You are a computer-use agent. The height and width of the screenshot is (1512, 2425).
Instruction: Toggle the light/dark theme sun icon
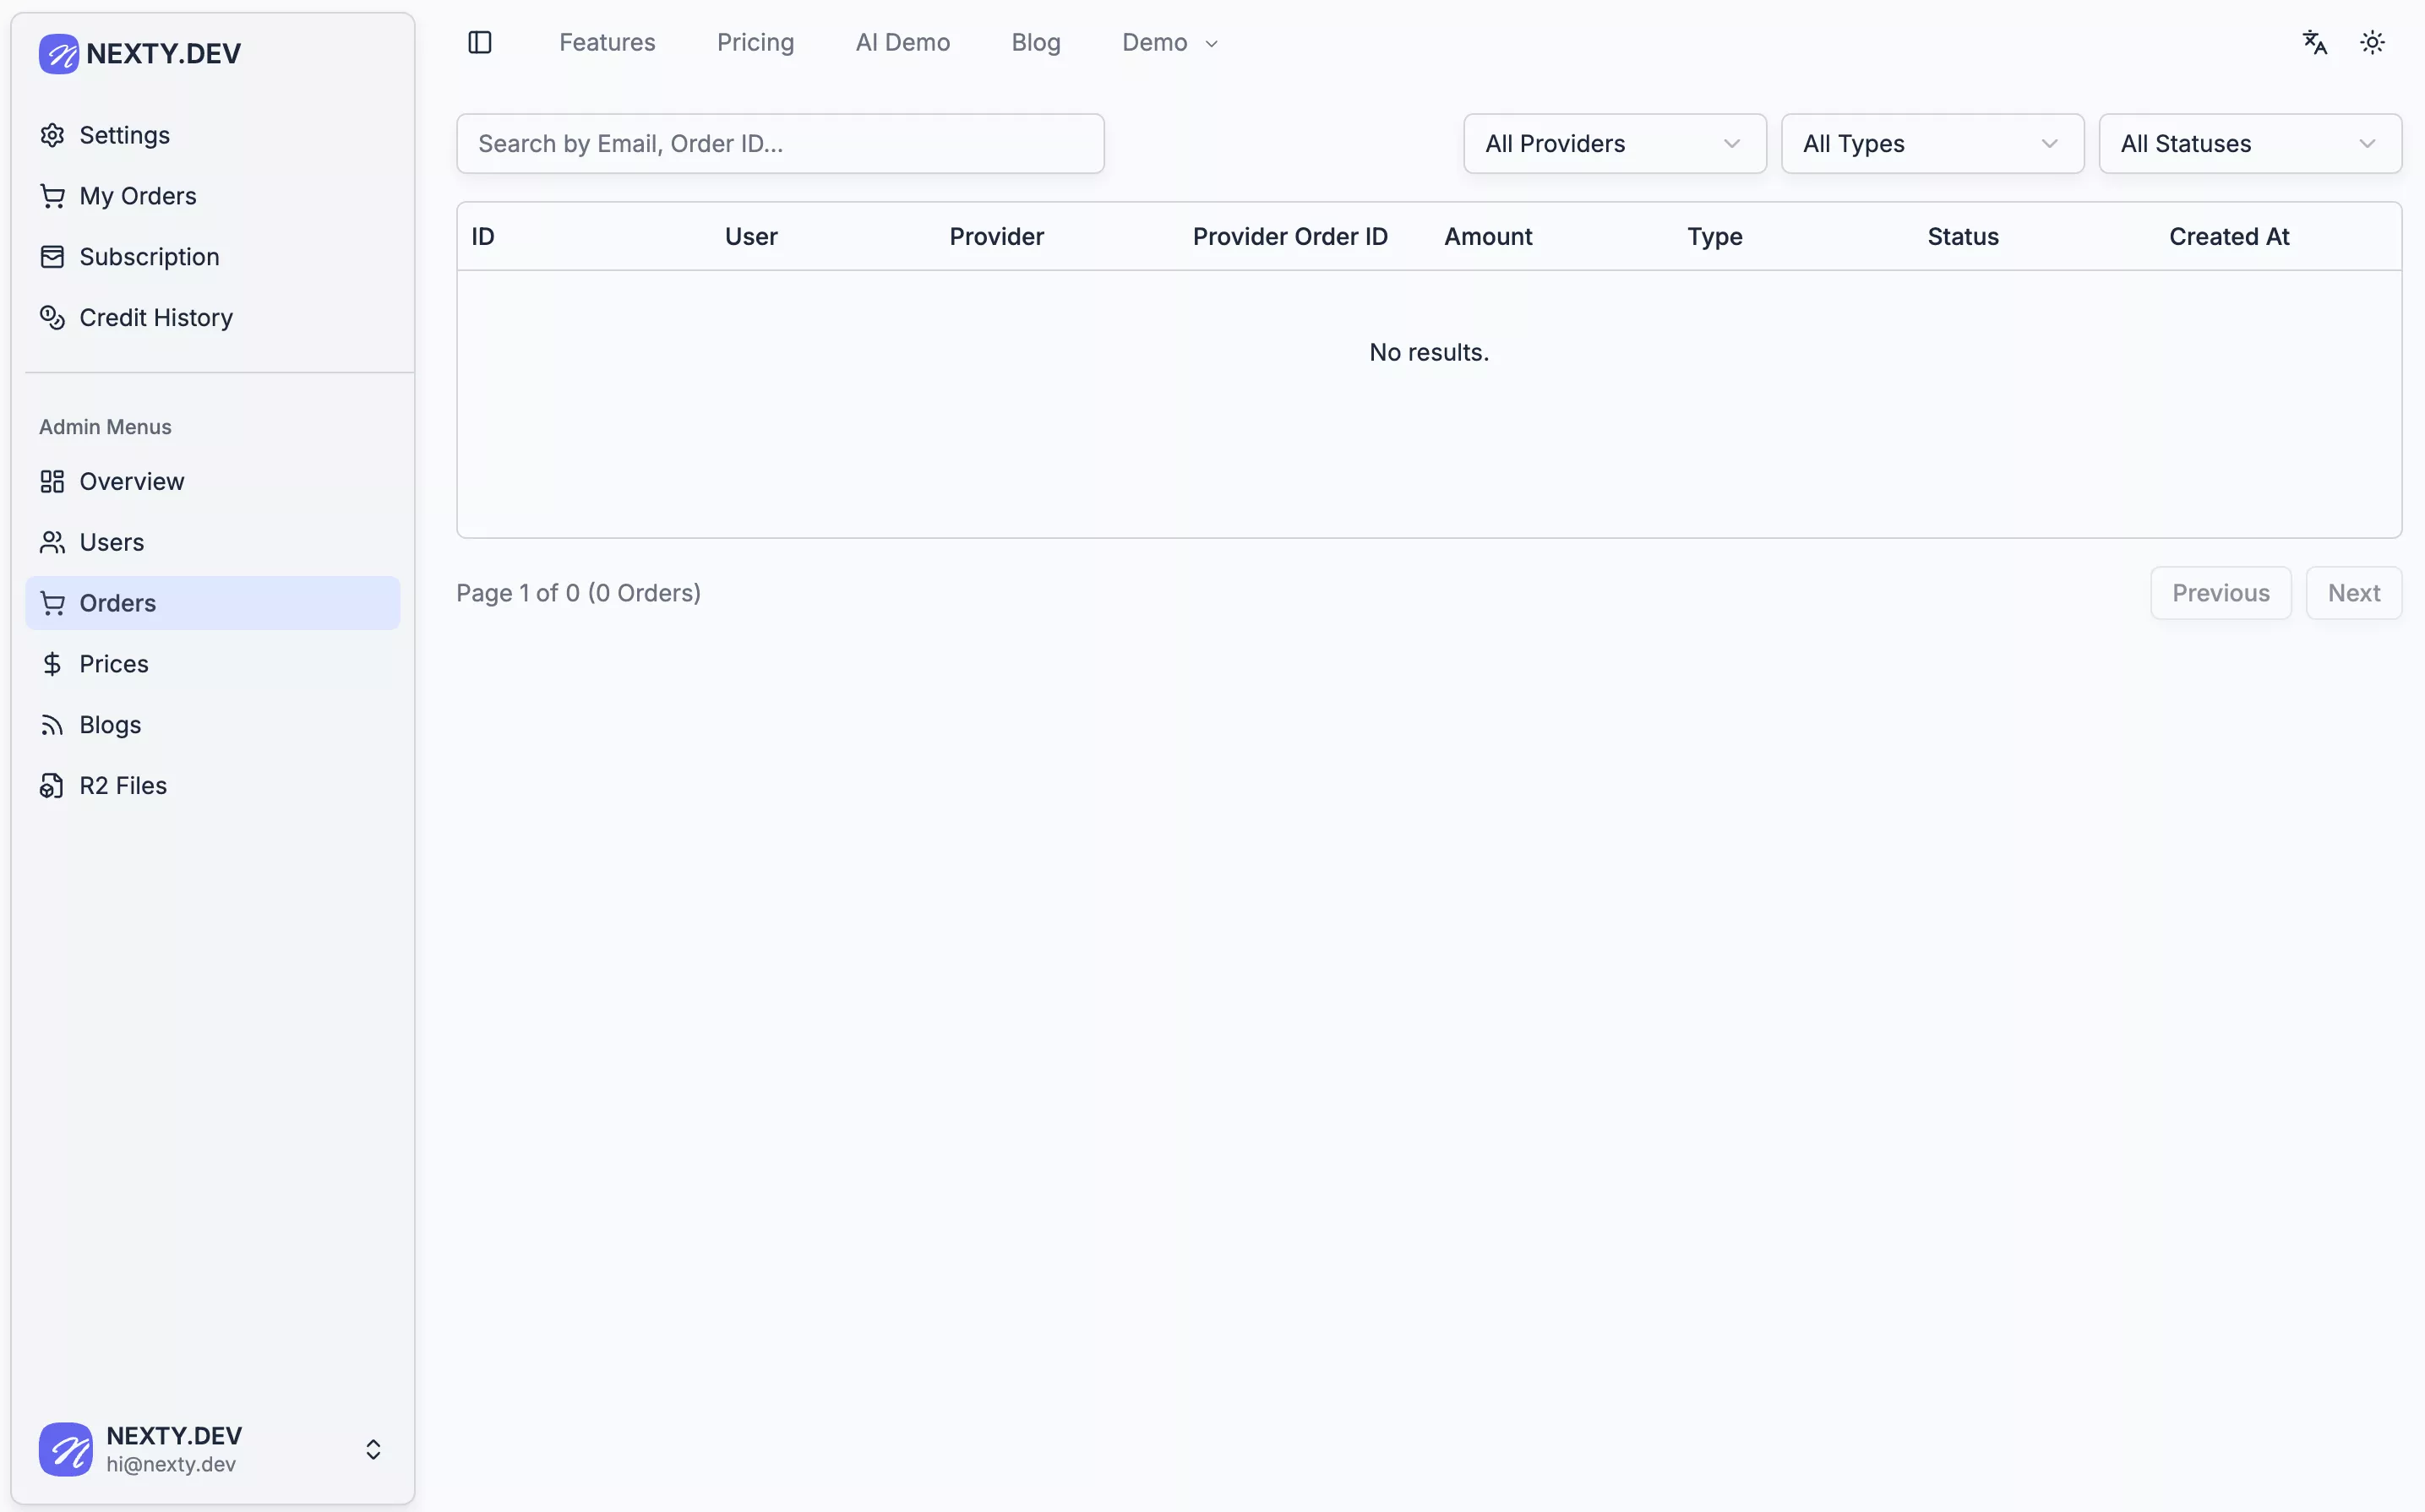coord(2372,42)
